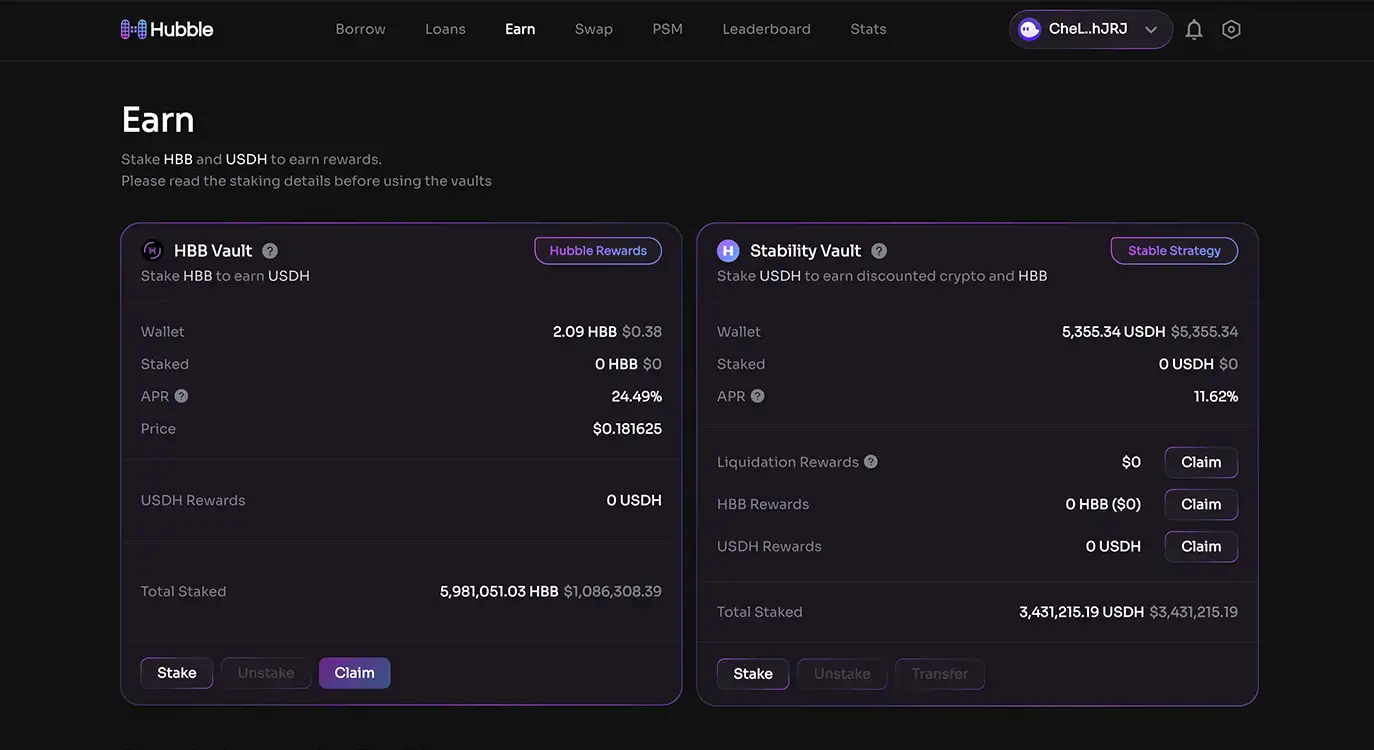Image resolution: width=1374 pixels, height=750 pixels.
Task: Click the Stability Vault APR info icon
Action: [x=758, y=396]
